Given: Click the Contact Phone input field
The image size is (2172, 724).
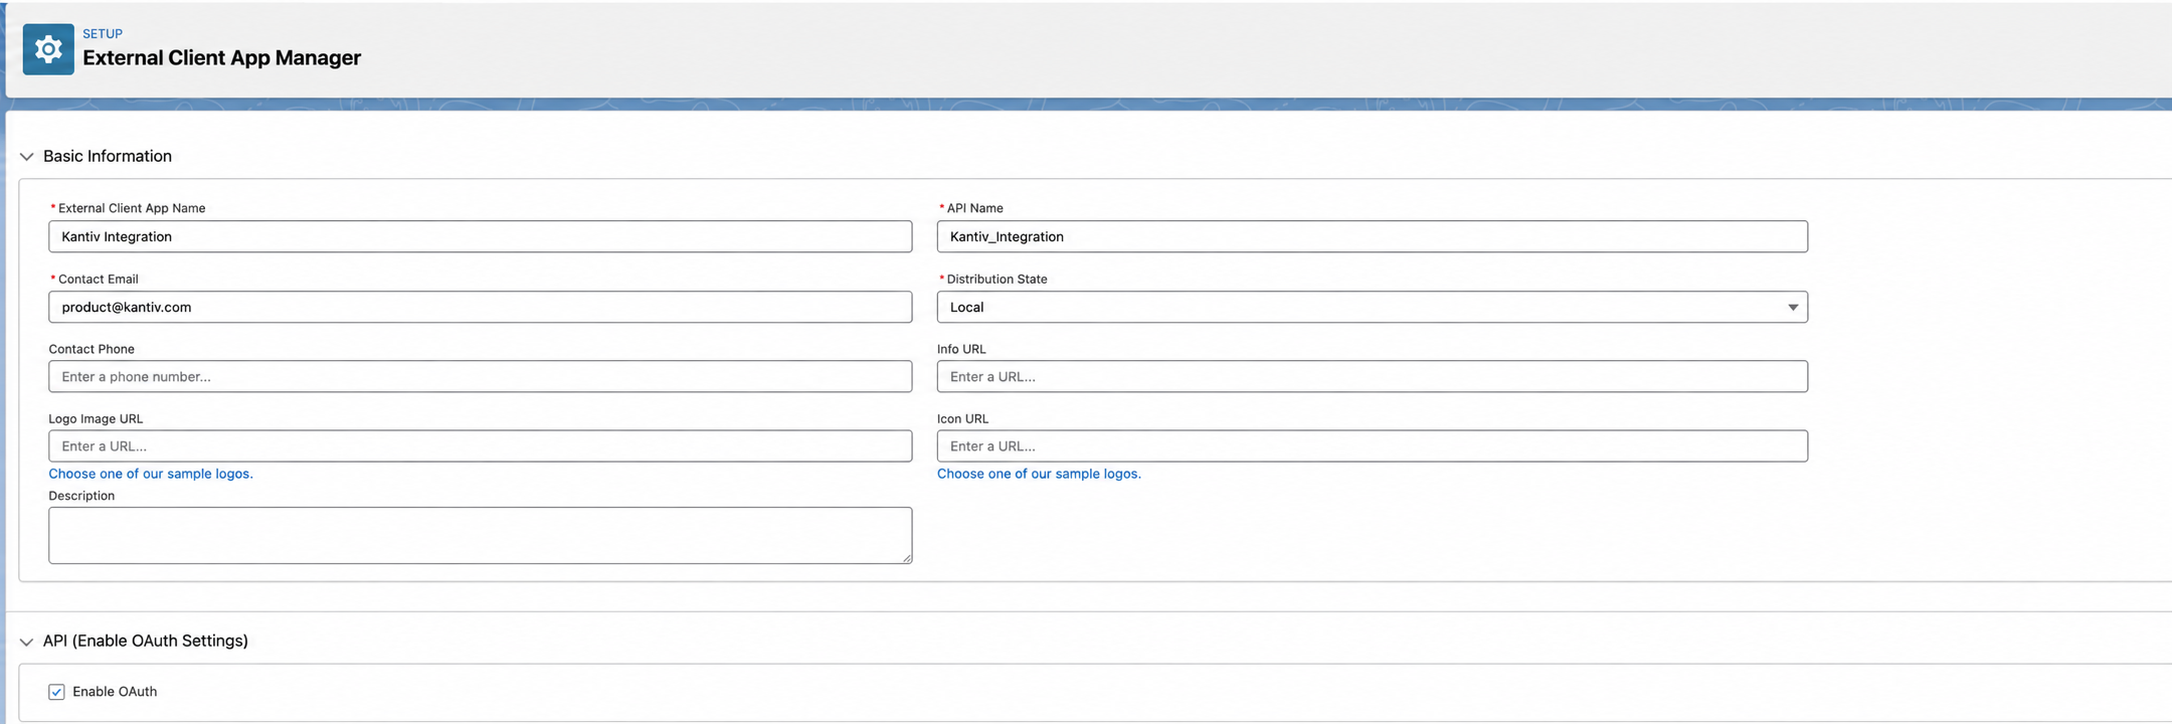Looking at the screenshot, I should pyautogui.click(x=480, y=376).
